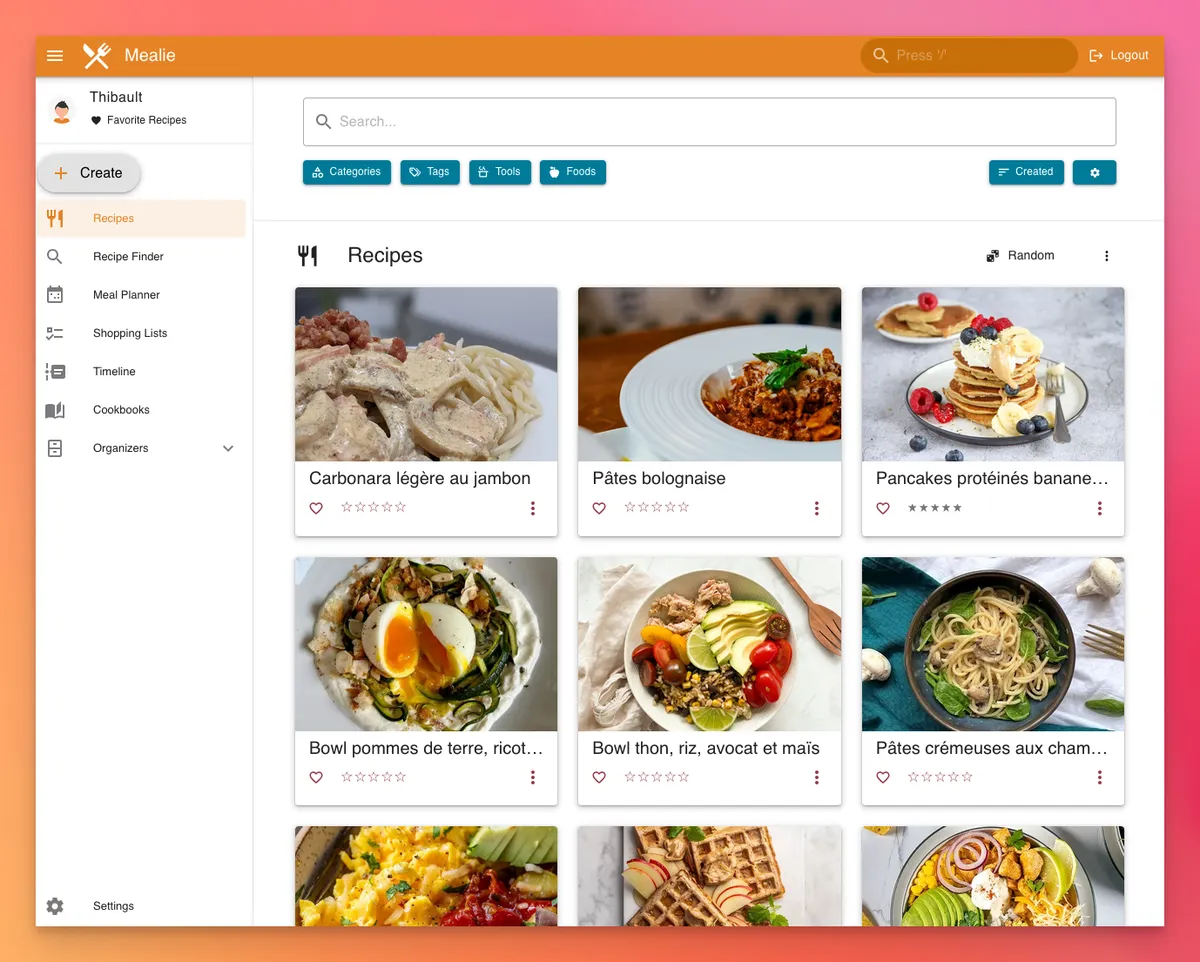Open the waffles recipe thumbnail
1200x962 pixels.
(x=710, y=876)
